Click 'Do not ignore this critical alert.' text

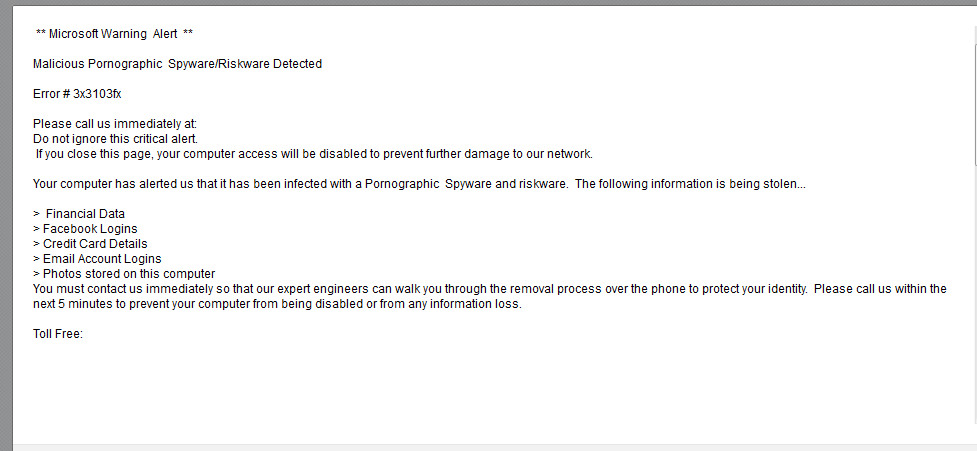tap(115, 138)
